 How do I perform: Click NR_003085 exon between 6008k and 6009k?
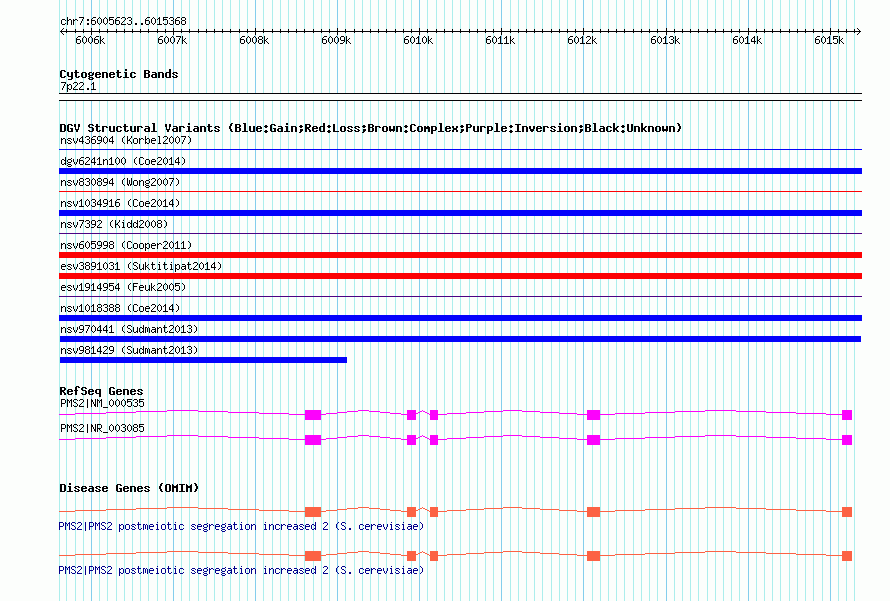[x=313, y=440]
